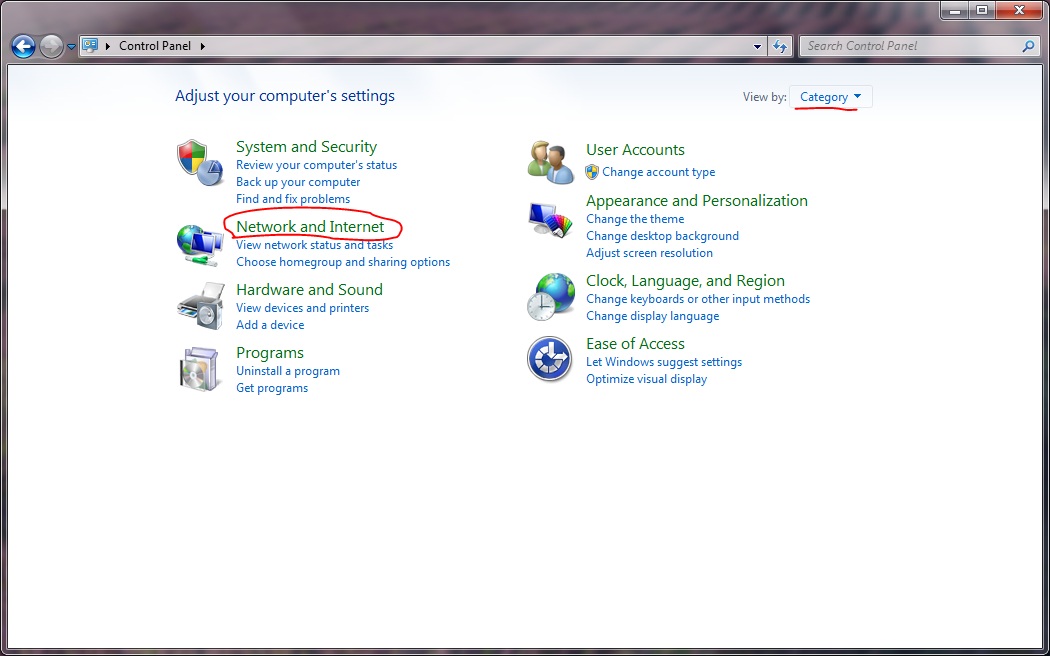This screenshot has width=1050, height=656.
Task: Open Ease of Access heading
Action: coord(635,344)
